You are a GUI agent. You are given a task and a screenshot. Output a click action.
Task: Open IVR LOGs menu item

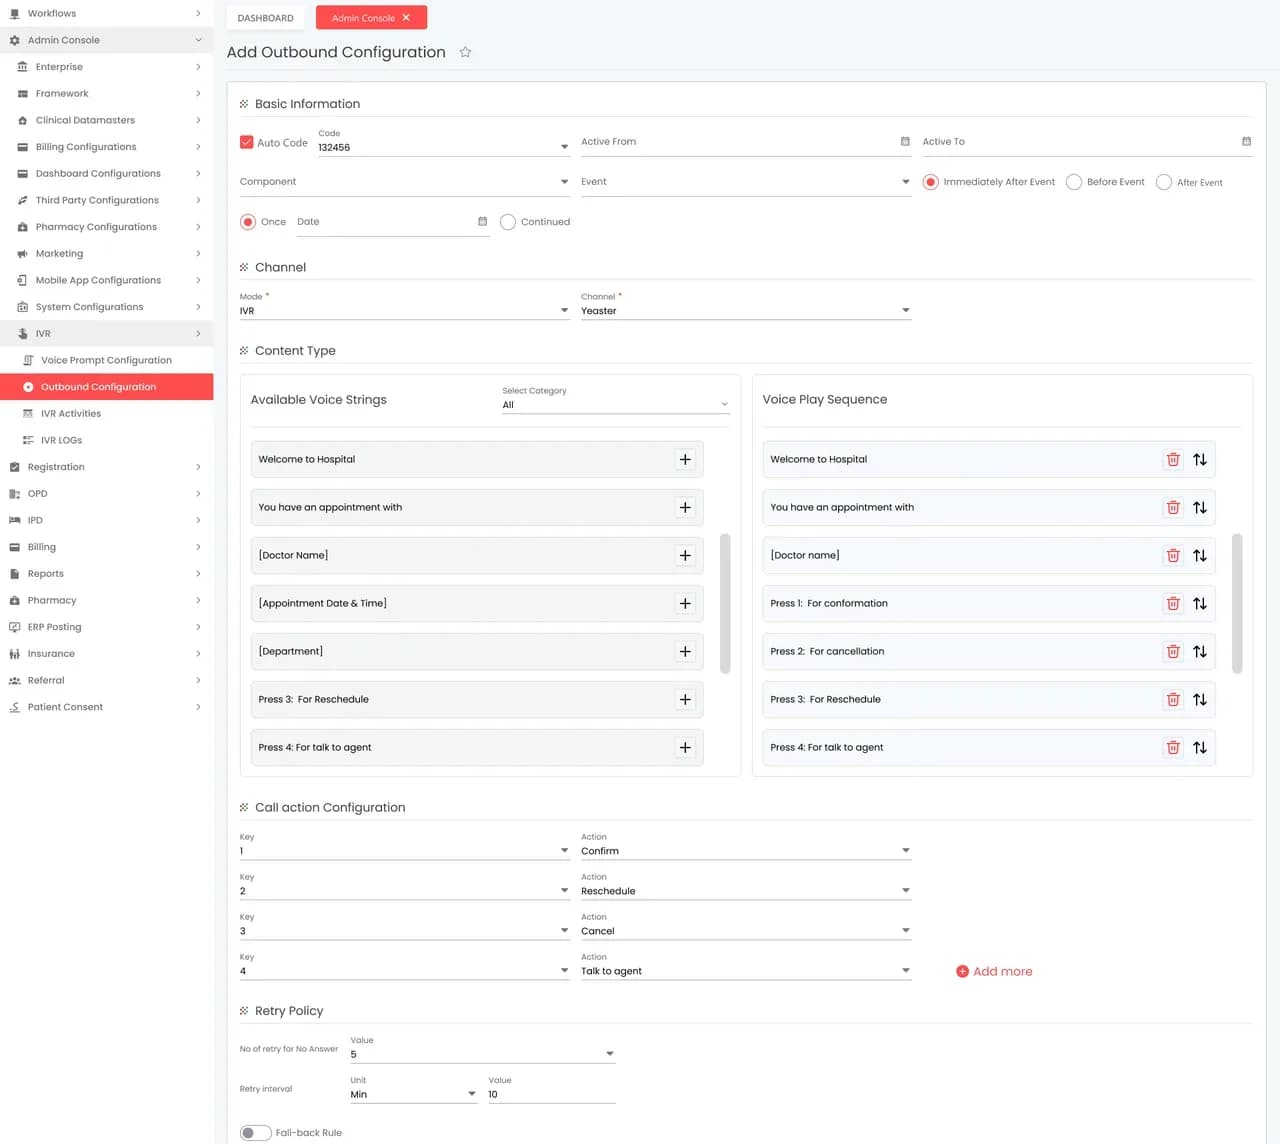point(107,440)
